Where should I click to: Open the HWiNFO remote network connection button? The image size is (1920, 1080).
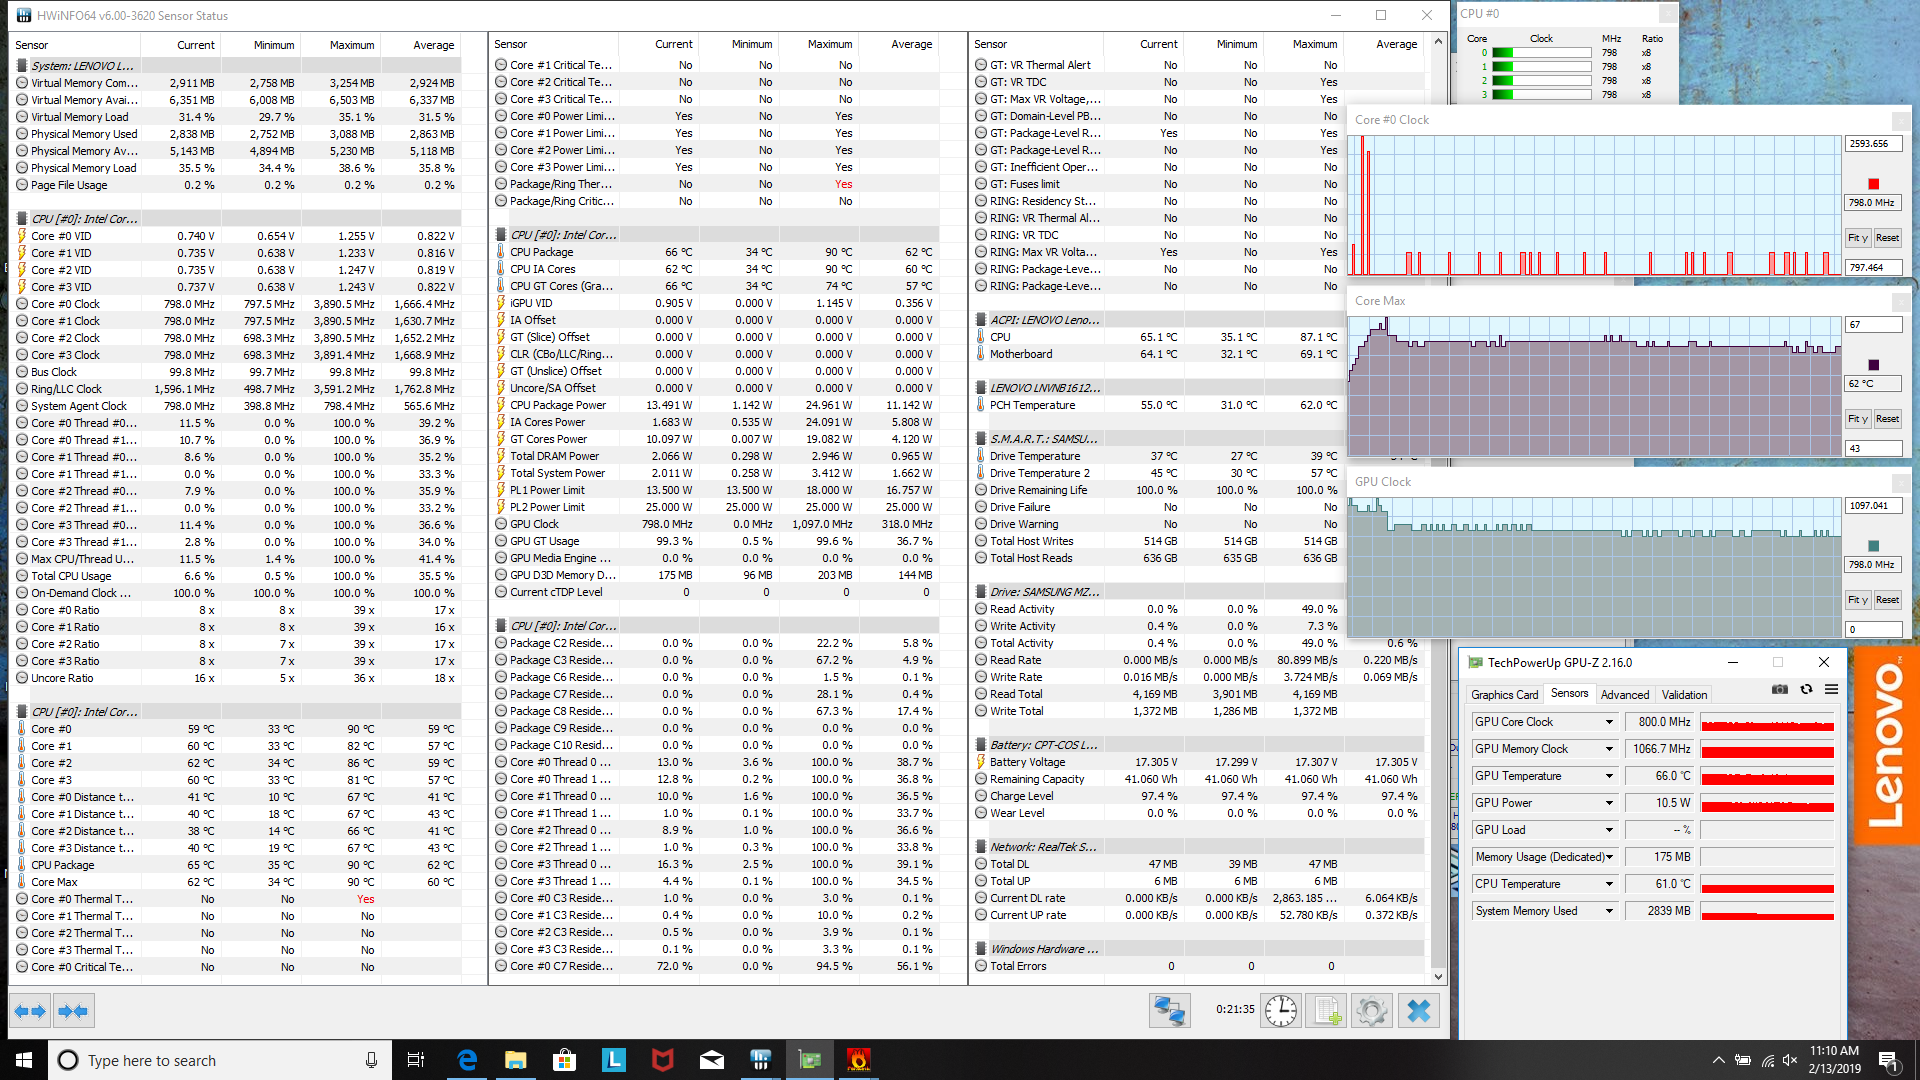click(1169, 1011)
